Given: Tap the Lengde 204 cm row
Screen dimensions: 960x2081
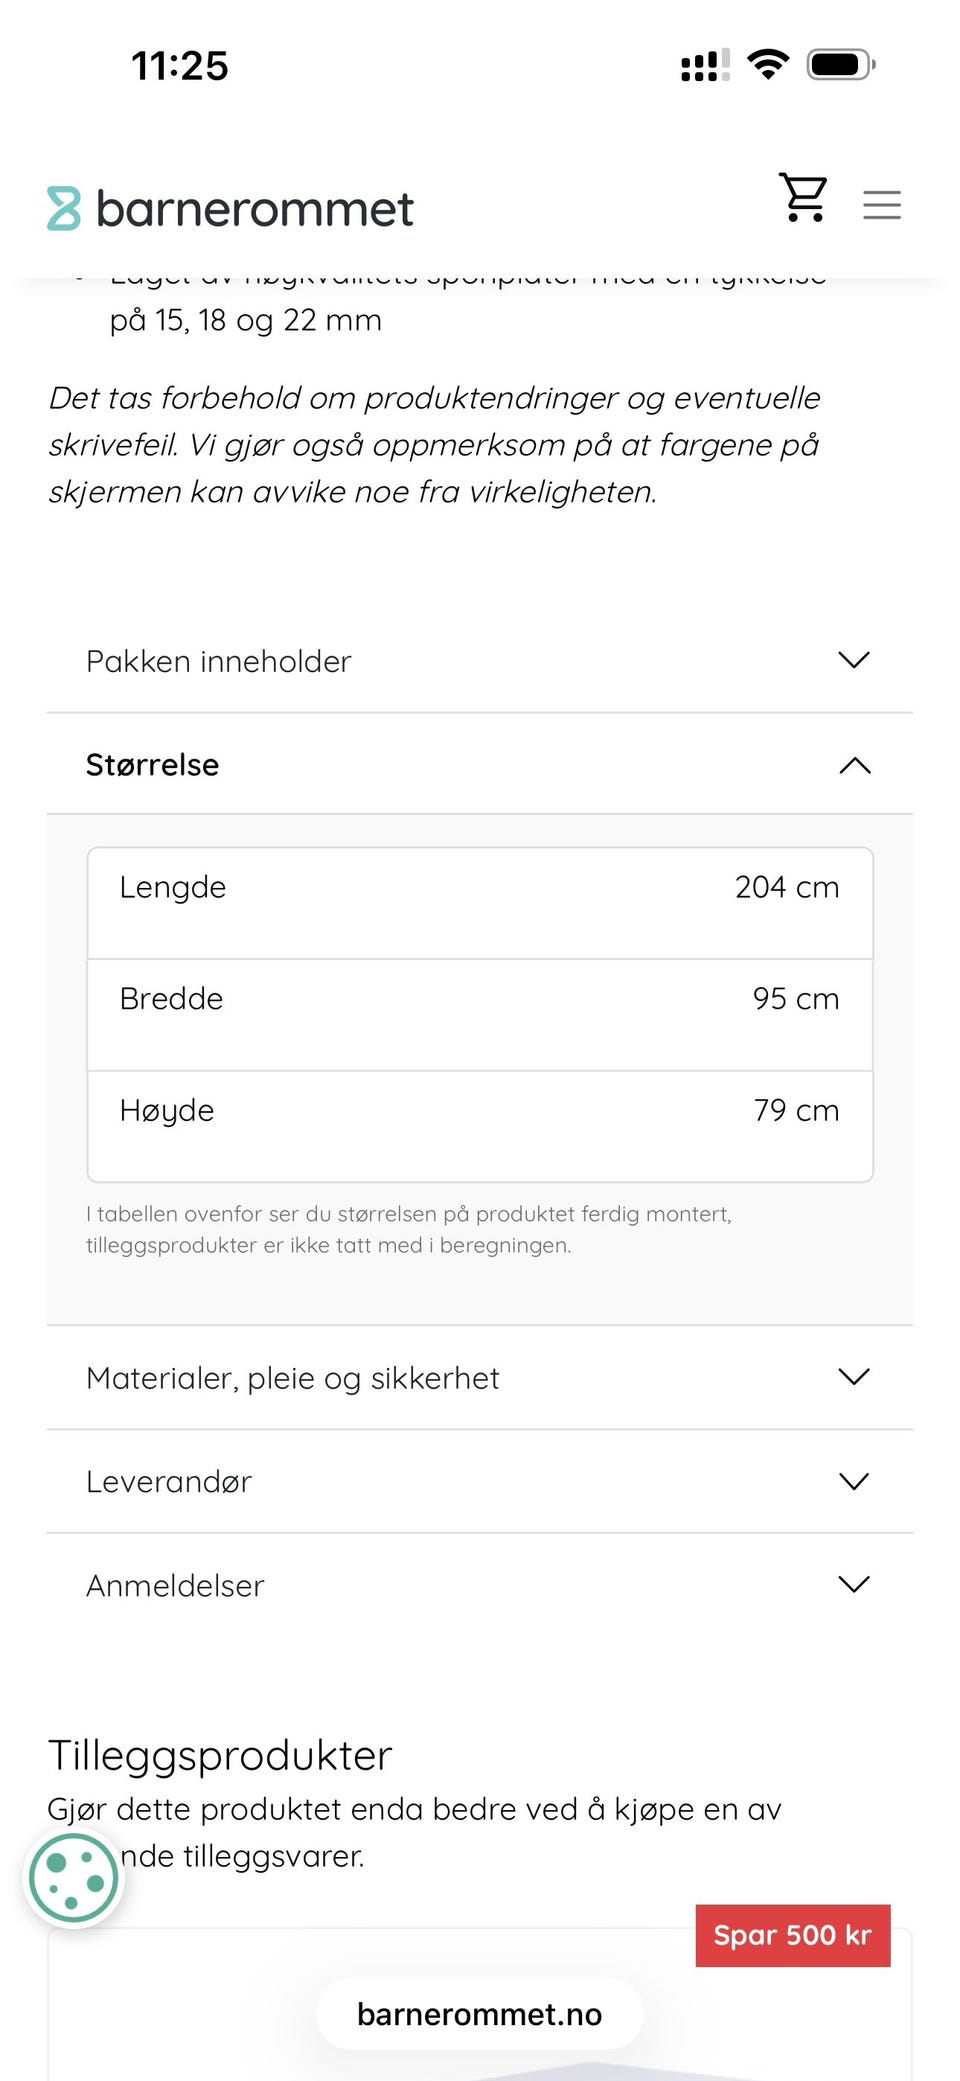Looking at the screenshot, I should 480,902.
